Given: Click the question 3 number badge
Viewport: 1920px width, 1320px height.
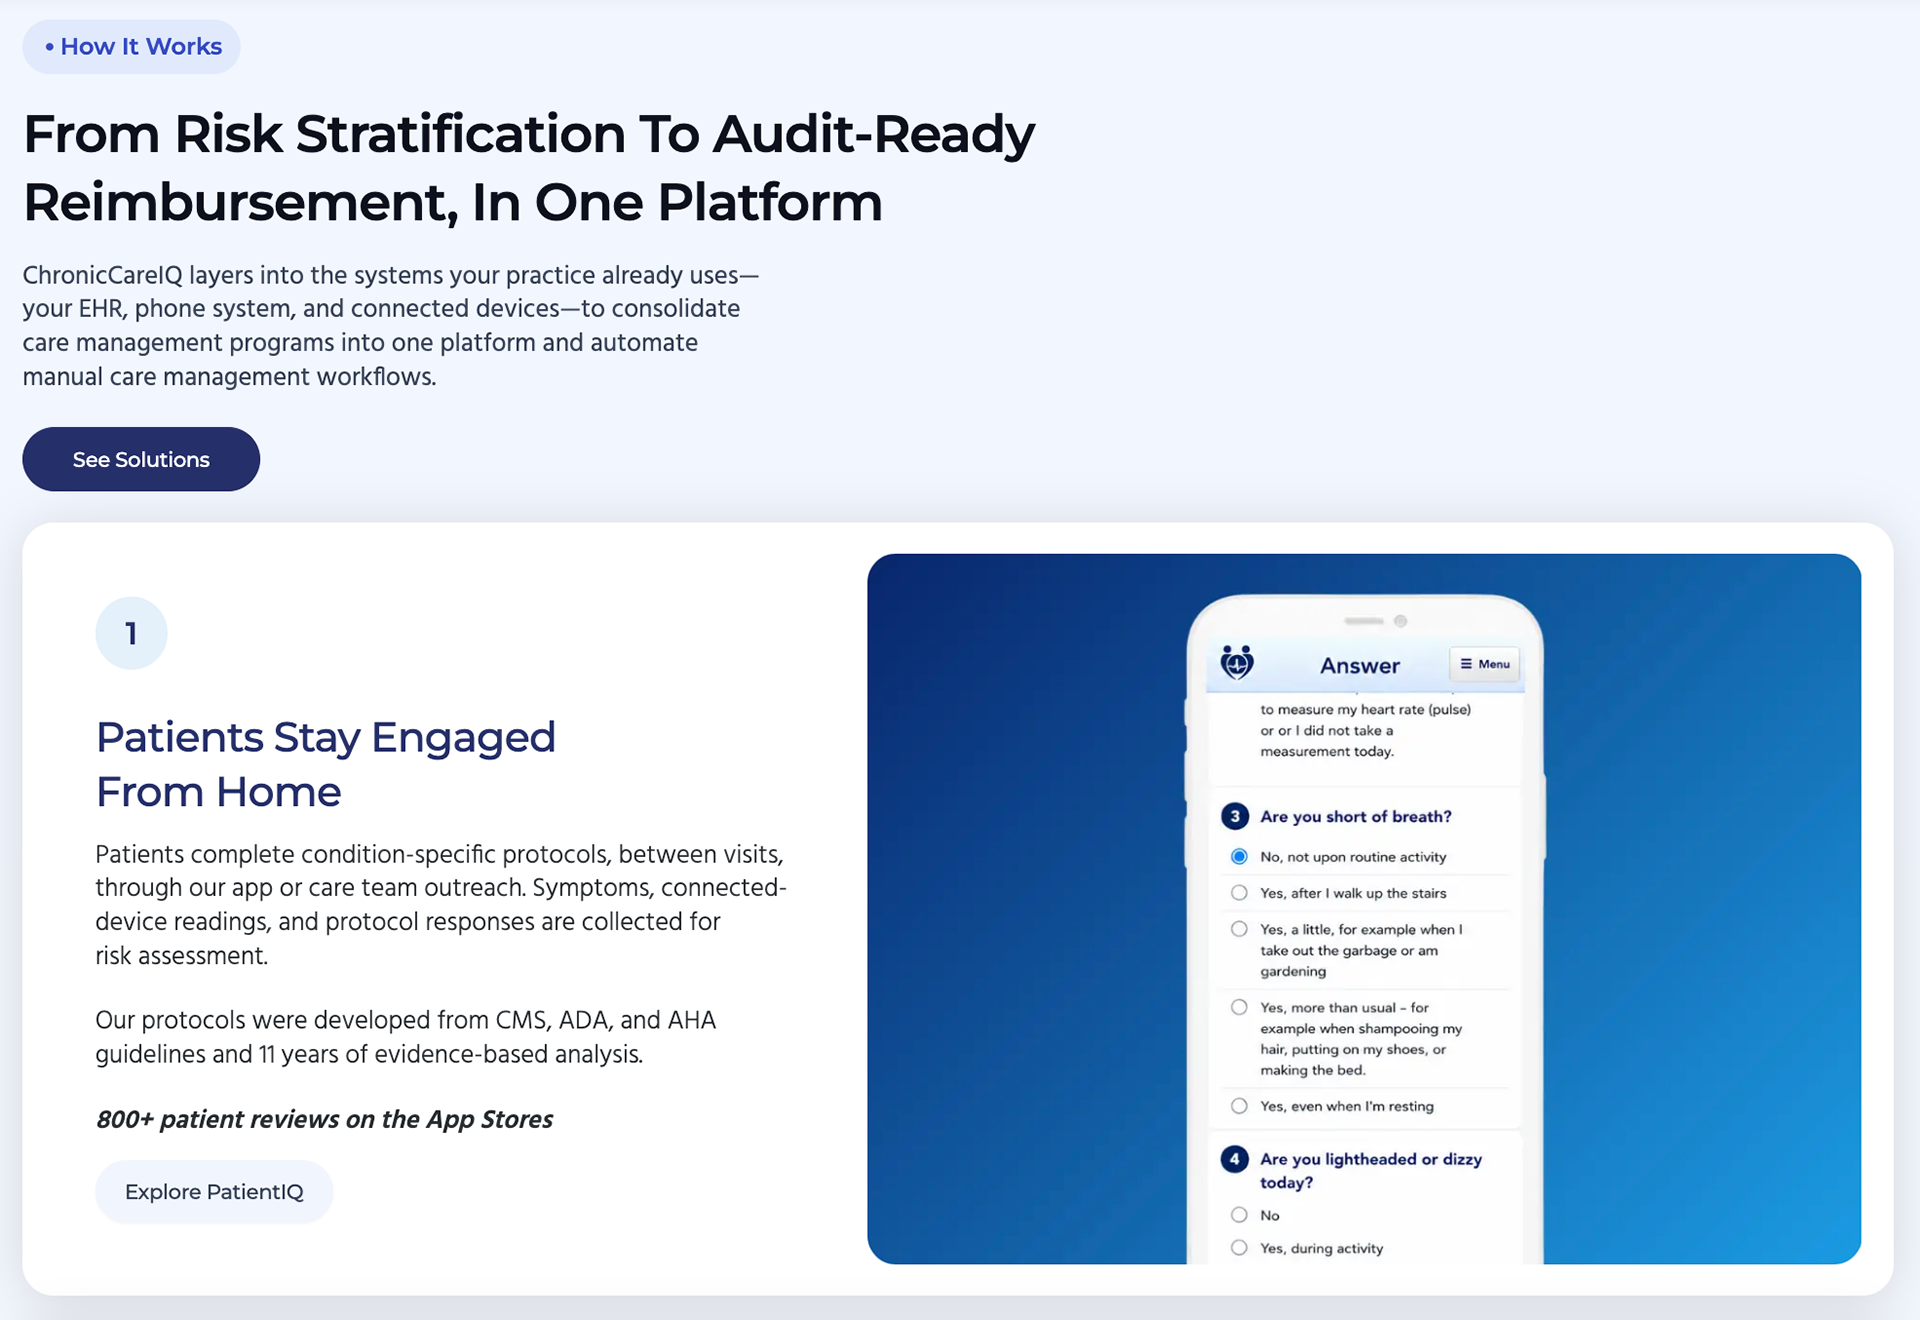Looking at the screenshot, I should pyautogui.click(x=1235, y=816).
